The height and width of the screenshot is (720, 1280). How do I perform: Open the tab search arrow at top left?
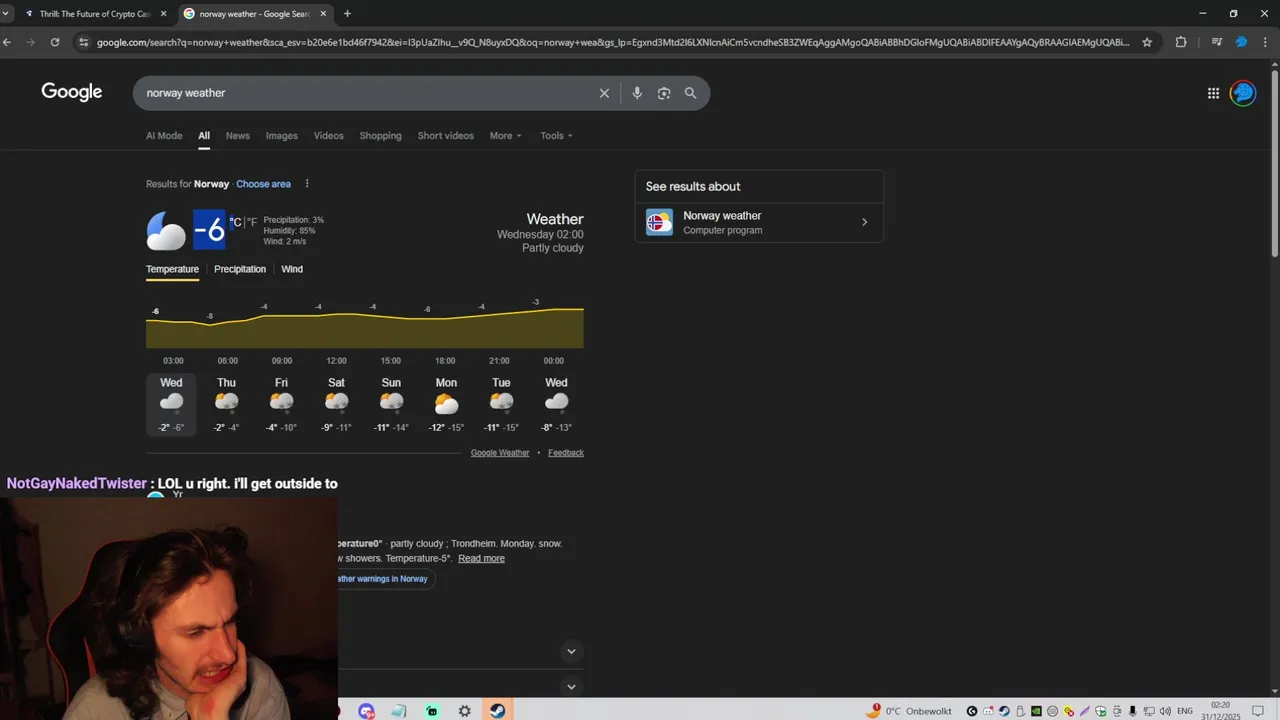(7, 14)
